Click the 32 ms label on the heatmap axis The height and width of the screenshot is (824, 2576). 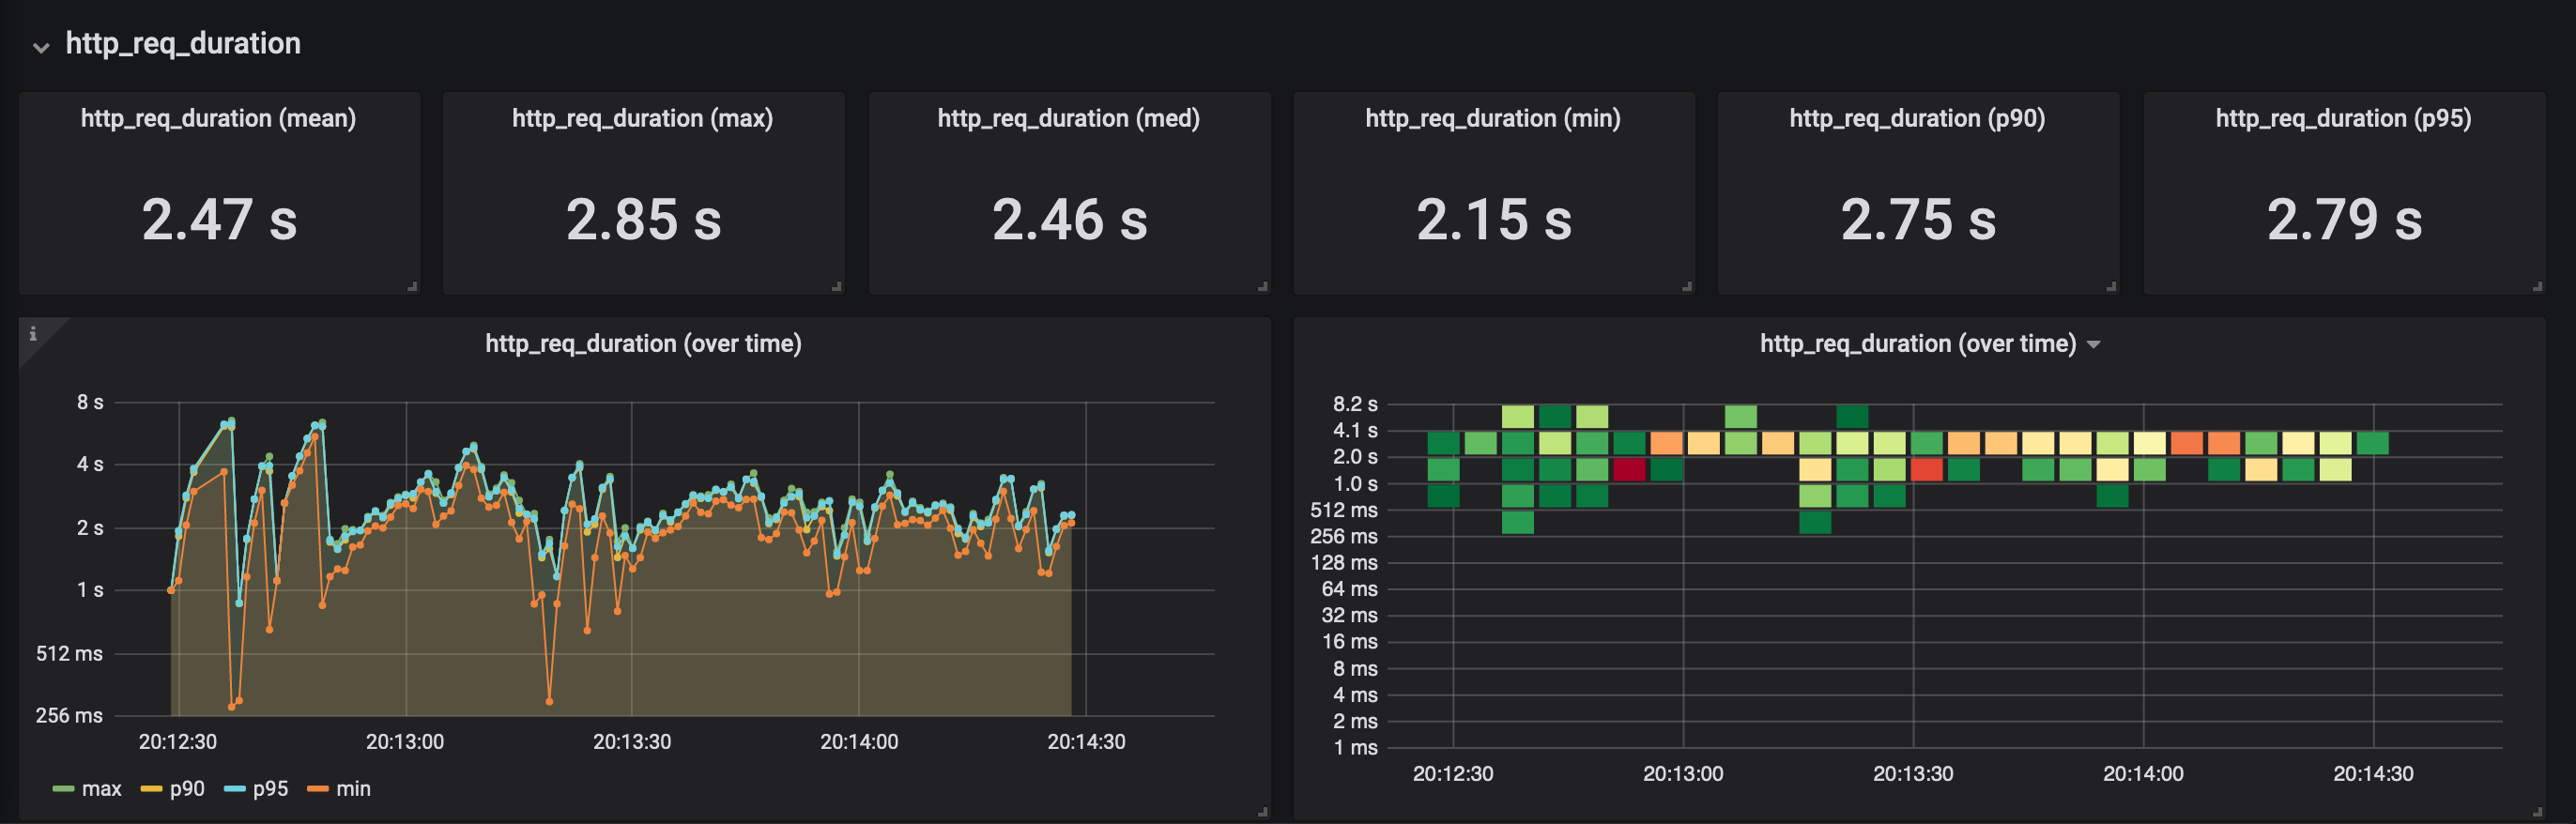coord(1349,616)
